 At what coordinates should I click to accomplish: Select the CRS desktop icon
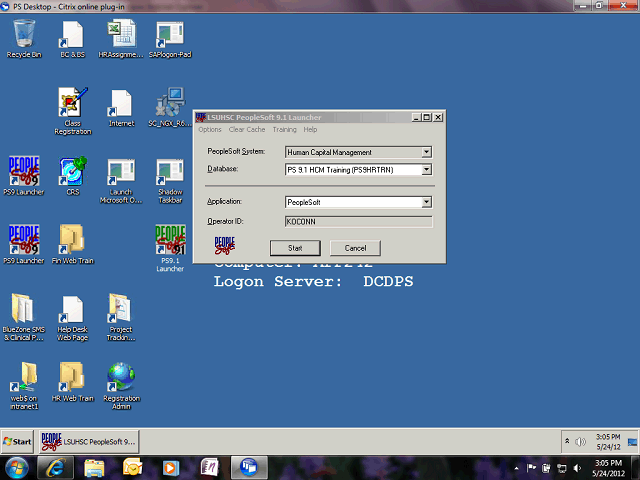pyautogui.click(x=73, y=176)
